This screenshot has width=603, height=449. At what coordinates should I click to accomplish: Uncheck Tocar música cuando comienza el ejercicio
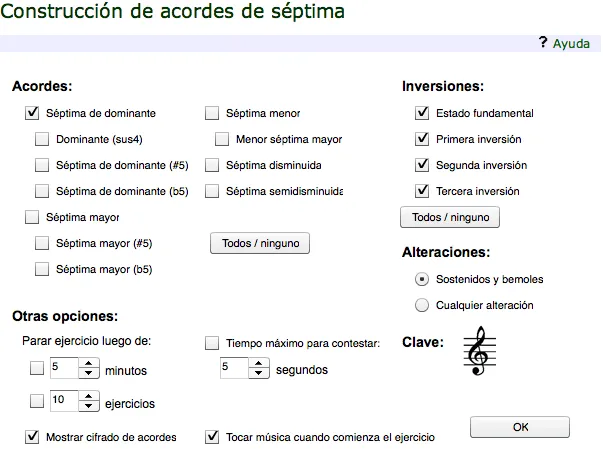tap(212, 437)
